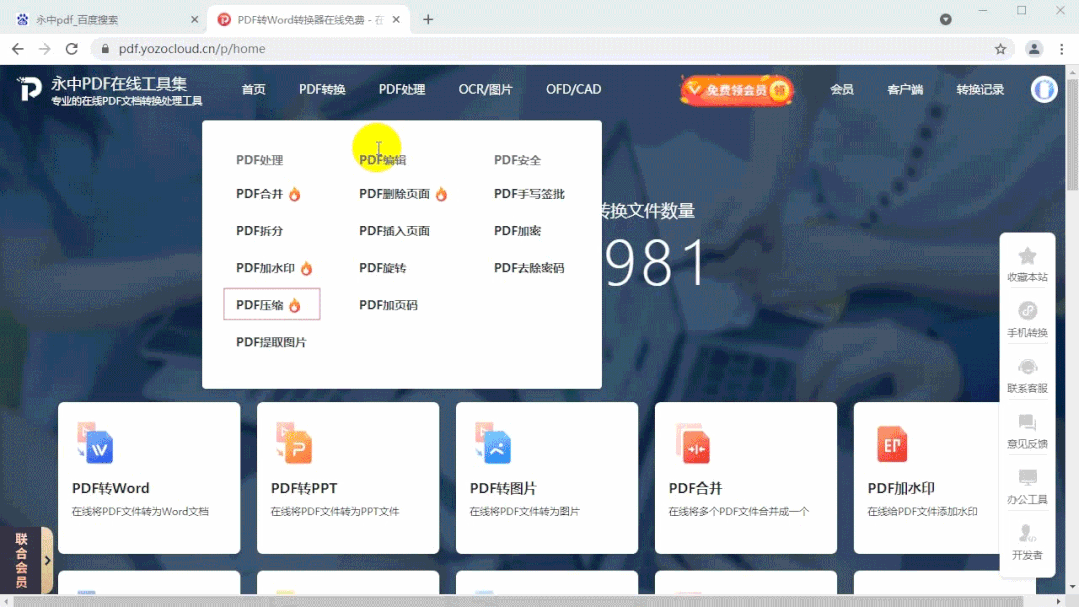The image size is (1079, 607).
Task: Open the PDF转换 dropdown menu
Action: pos(321,89)
